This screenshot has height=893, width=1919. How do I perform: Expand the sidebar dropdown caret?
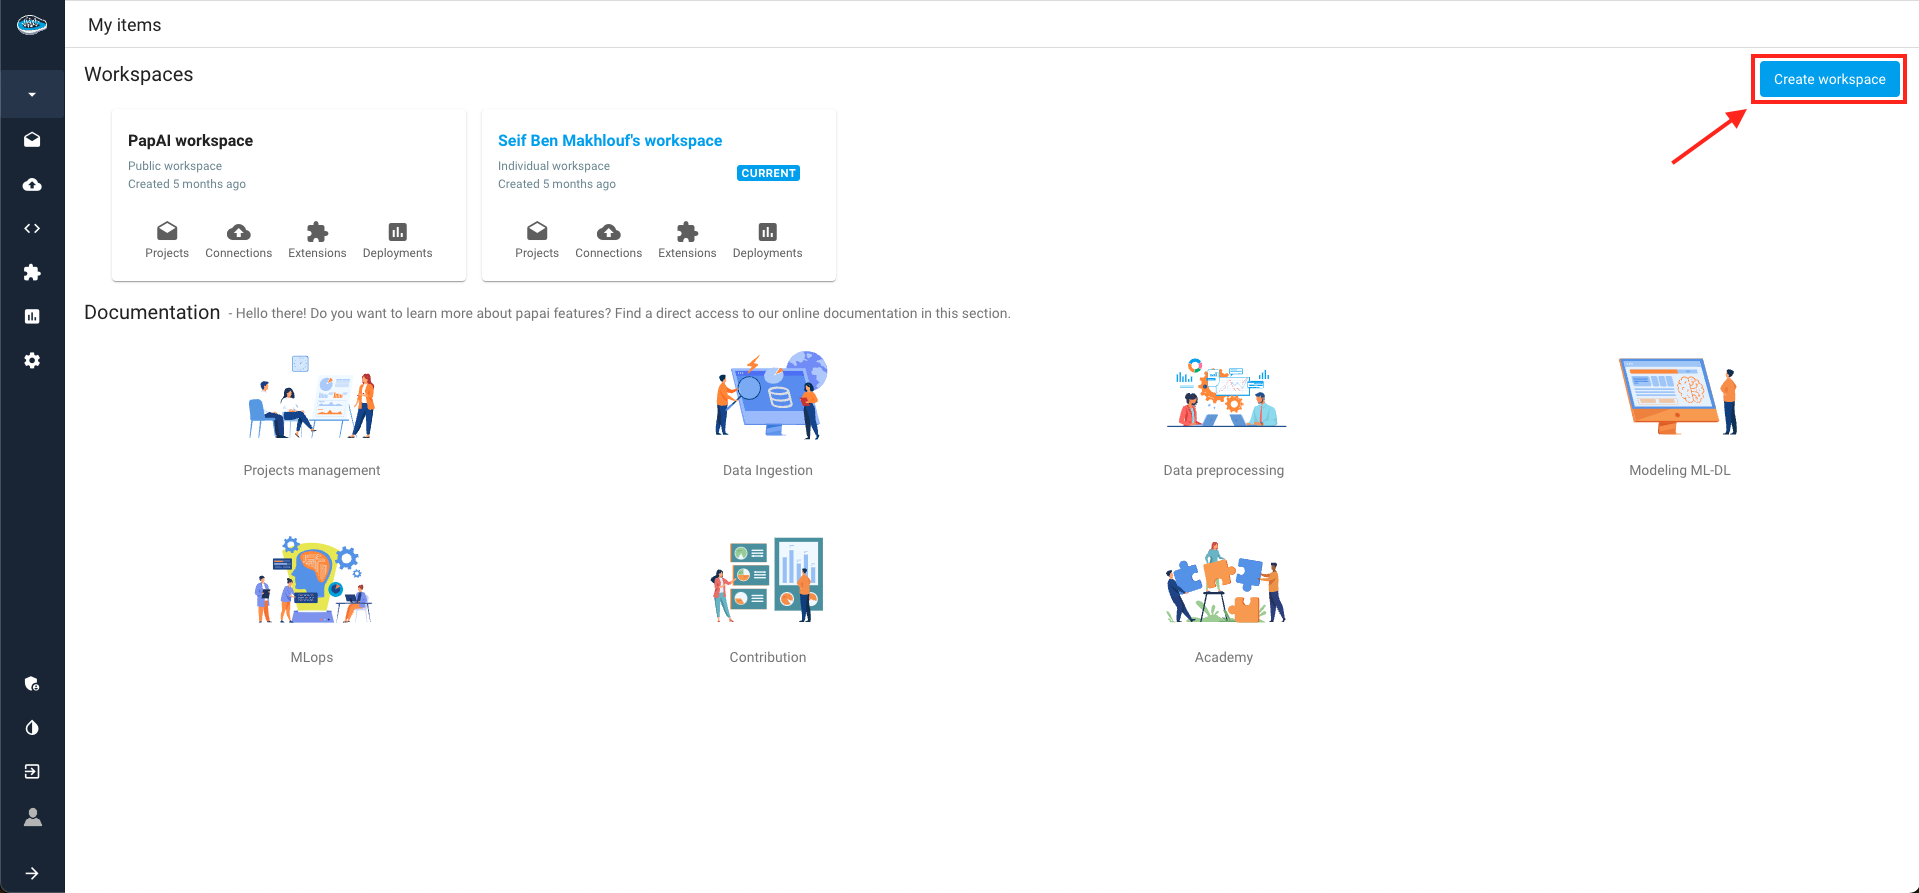pyautogui.click(x=32, y=95)
